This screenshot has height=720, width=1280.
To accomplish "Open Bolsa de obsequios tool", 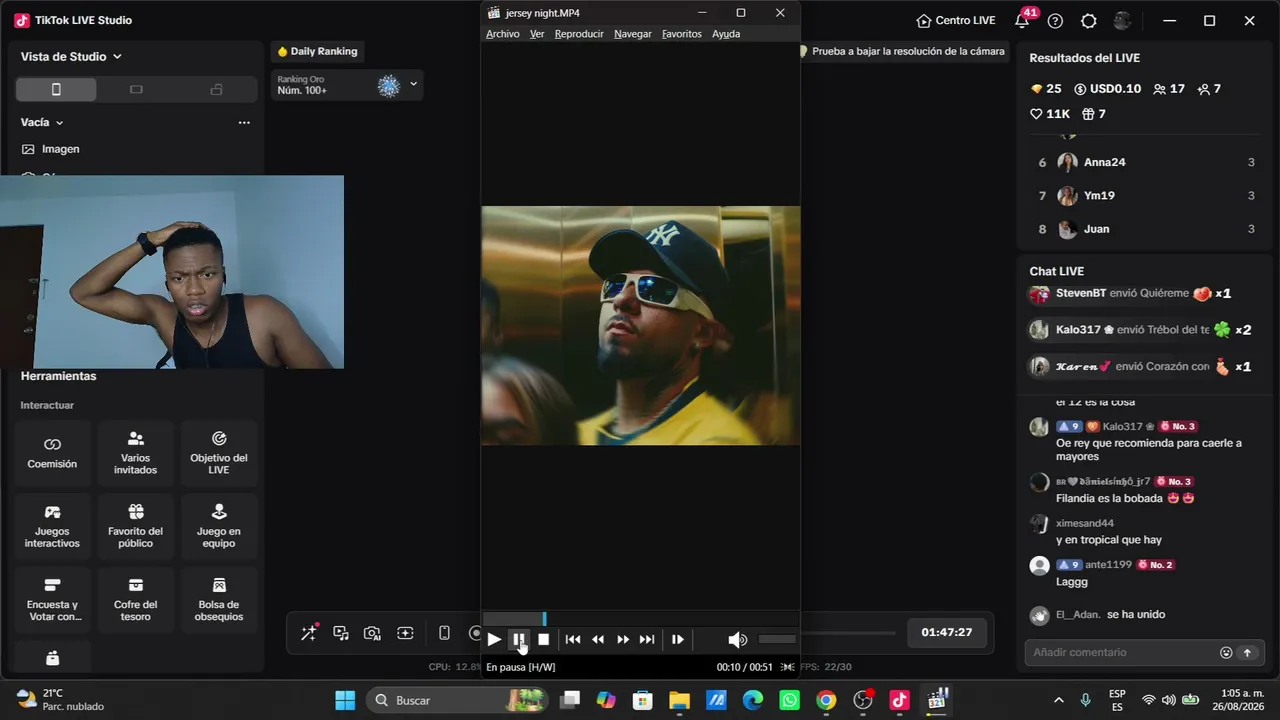I will (x=219, y=598).
